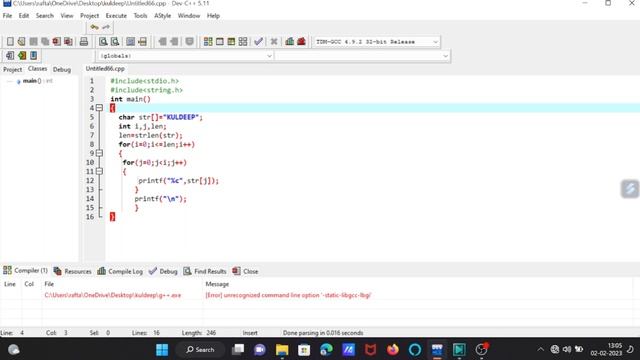Screen dimensions: 640x360
Task: Open File Explorer from the taskbar
Action: (x=282, y=350)
